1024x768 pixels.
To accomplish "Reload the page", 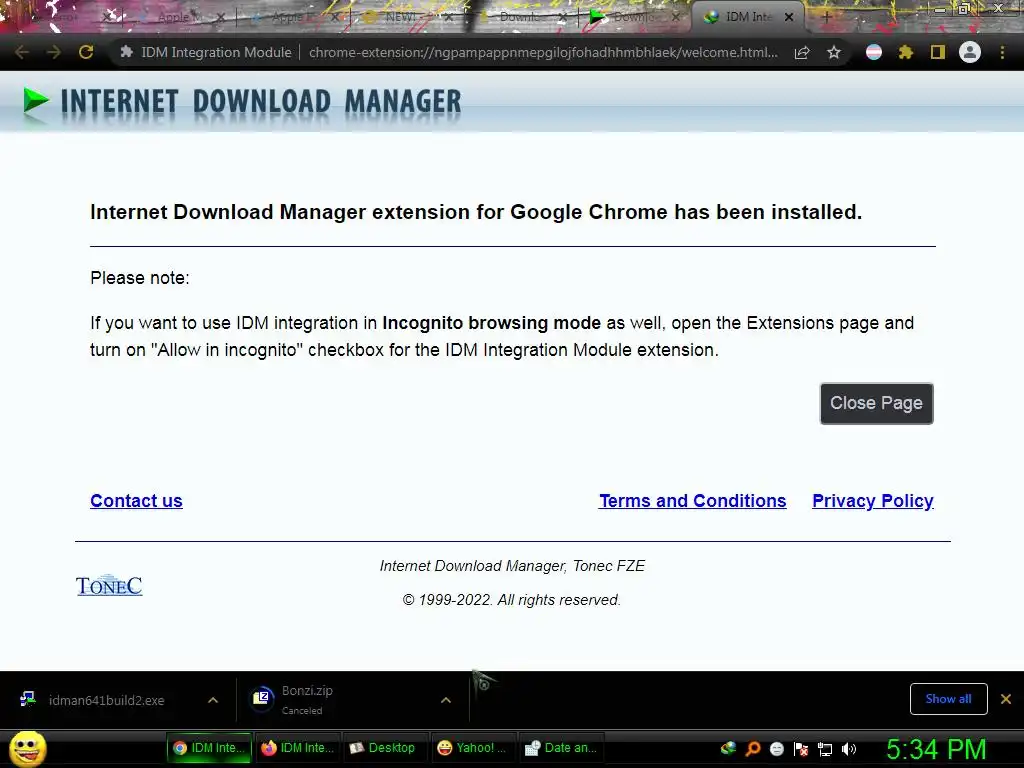I will tap(86, 52).
